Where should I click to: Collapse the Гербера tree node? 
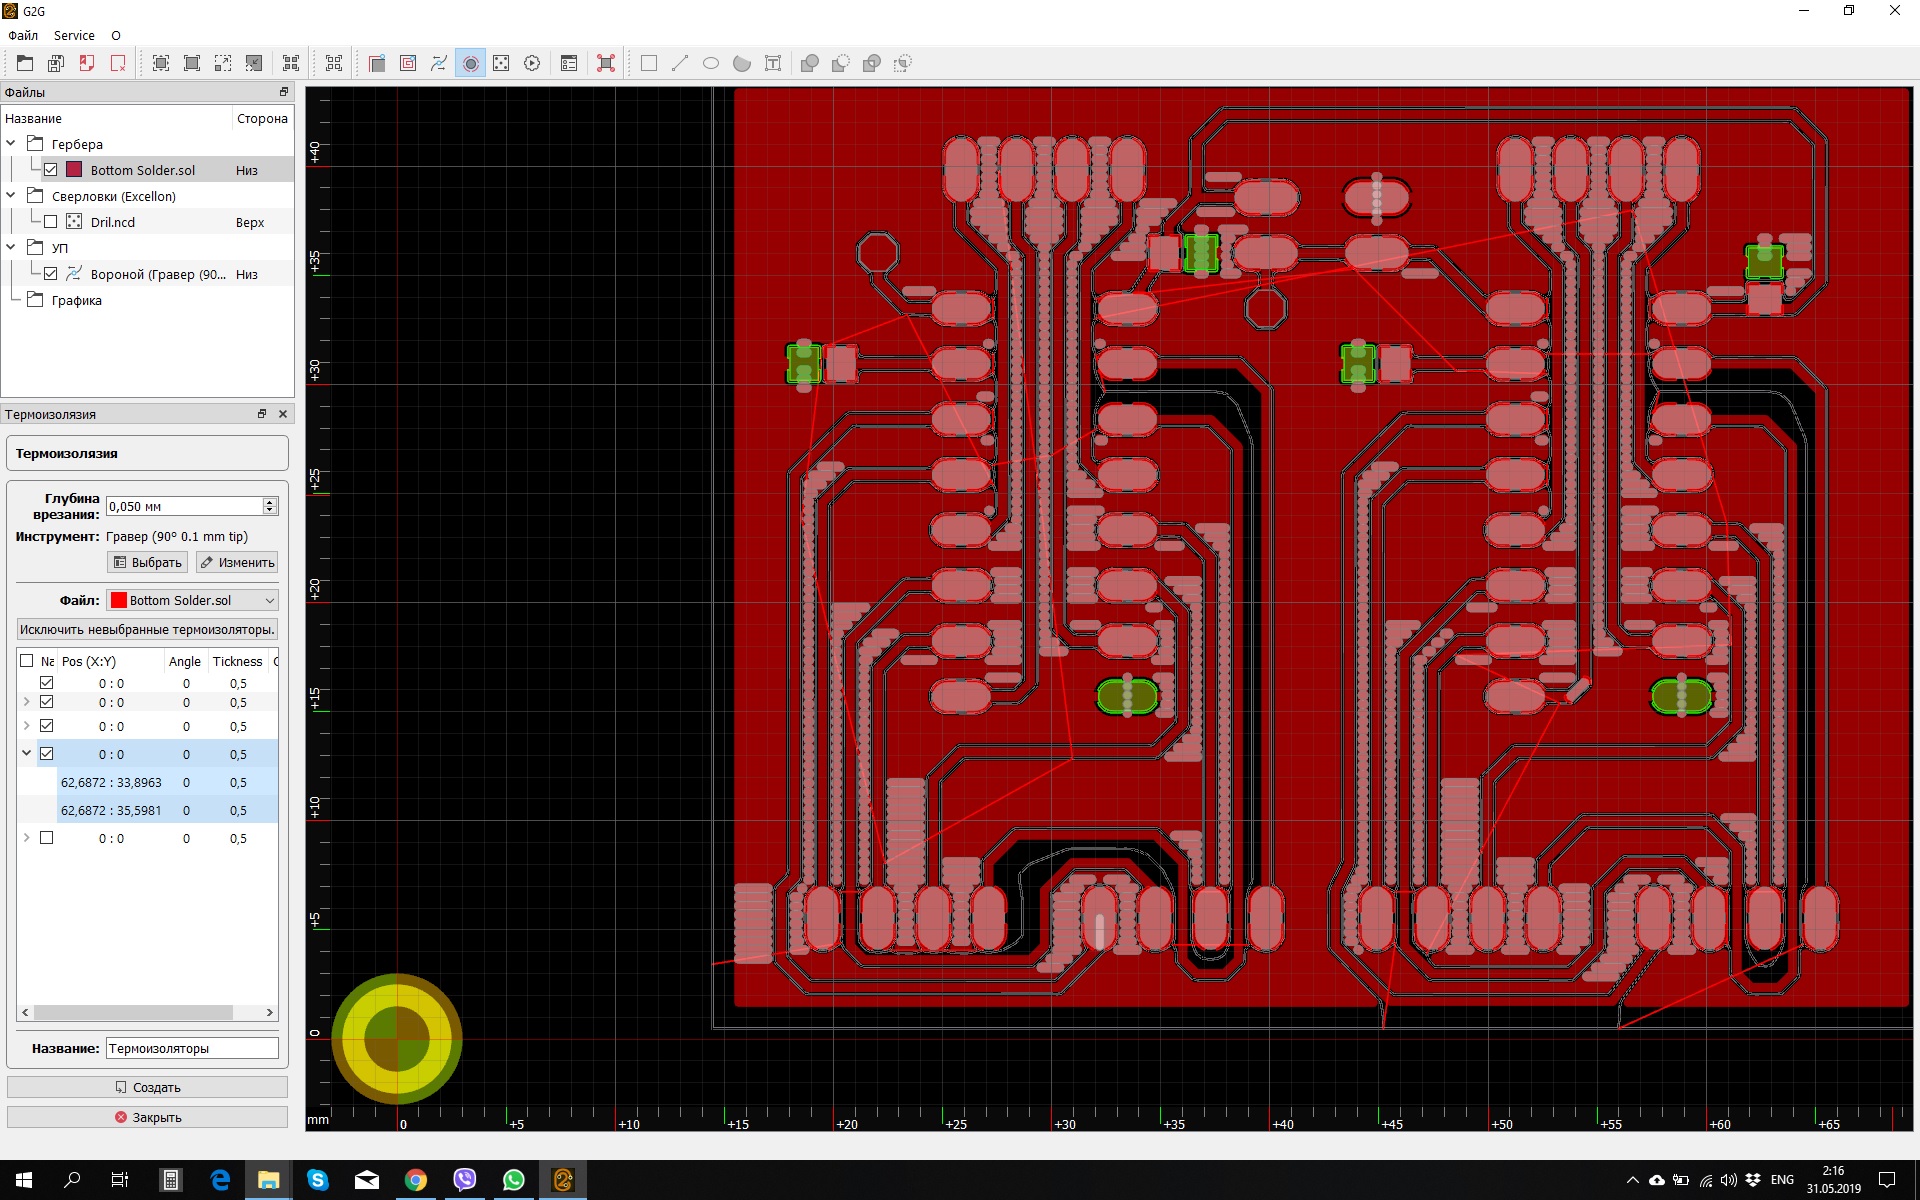coord(11,144)
